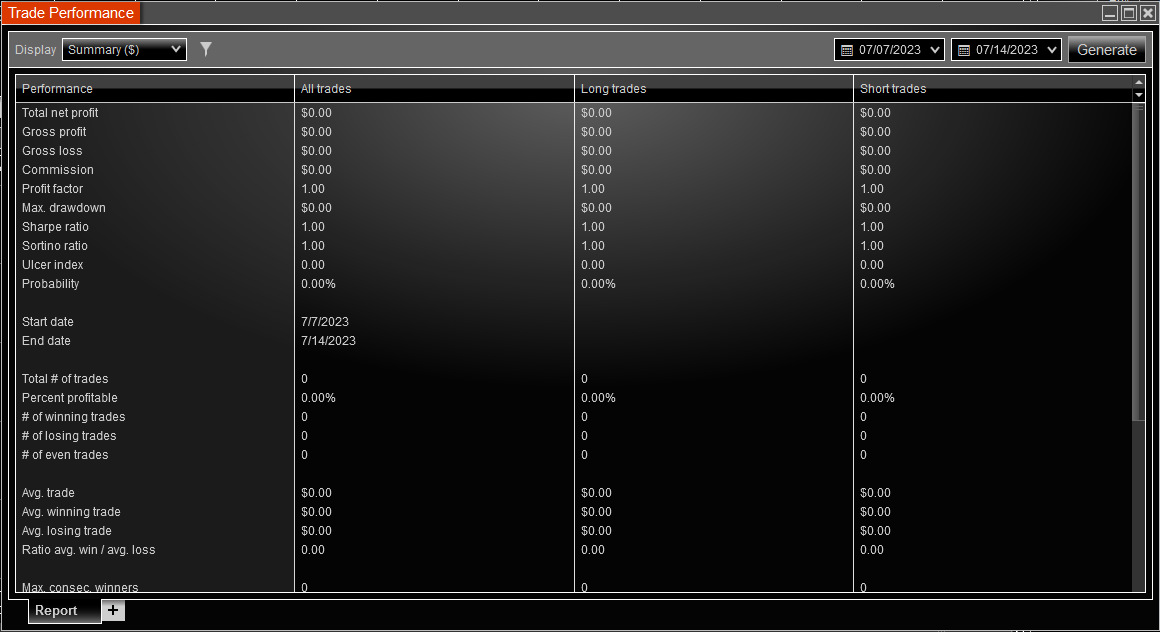Maximize the Trade Performance window

pos(1129,13)
